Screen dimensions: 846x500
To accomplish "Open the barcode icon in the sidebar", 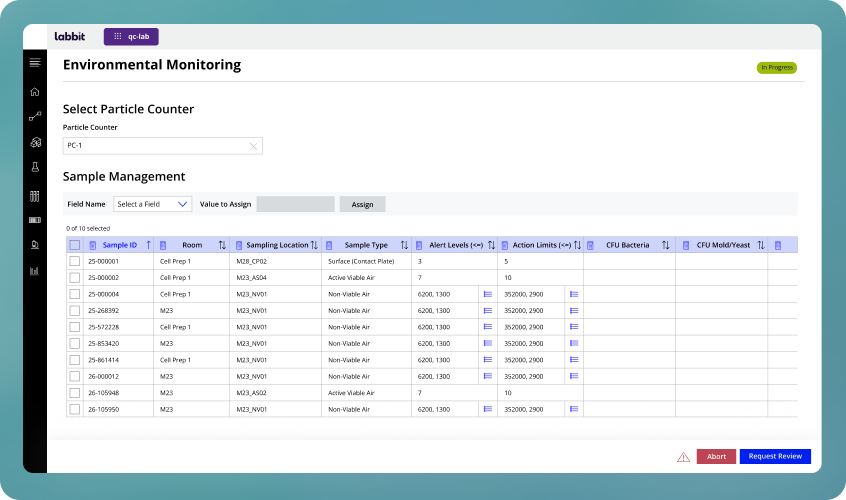I will (x=35, y=220).
